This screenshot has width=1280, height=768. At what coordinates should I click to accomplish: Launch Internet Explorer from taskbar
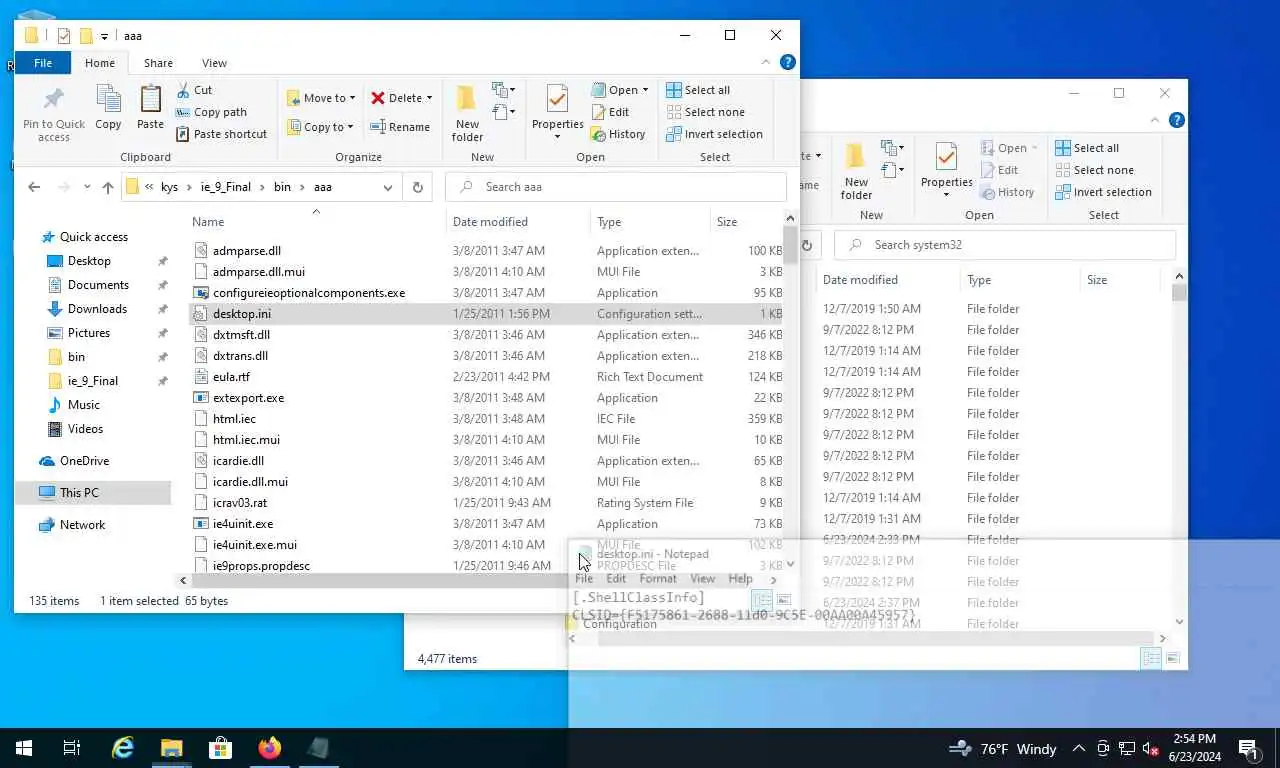pos(122,748)
